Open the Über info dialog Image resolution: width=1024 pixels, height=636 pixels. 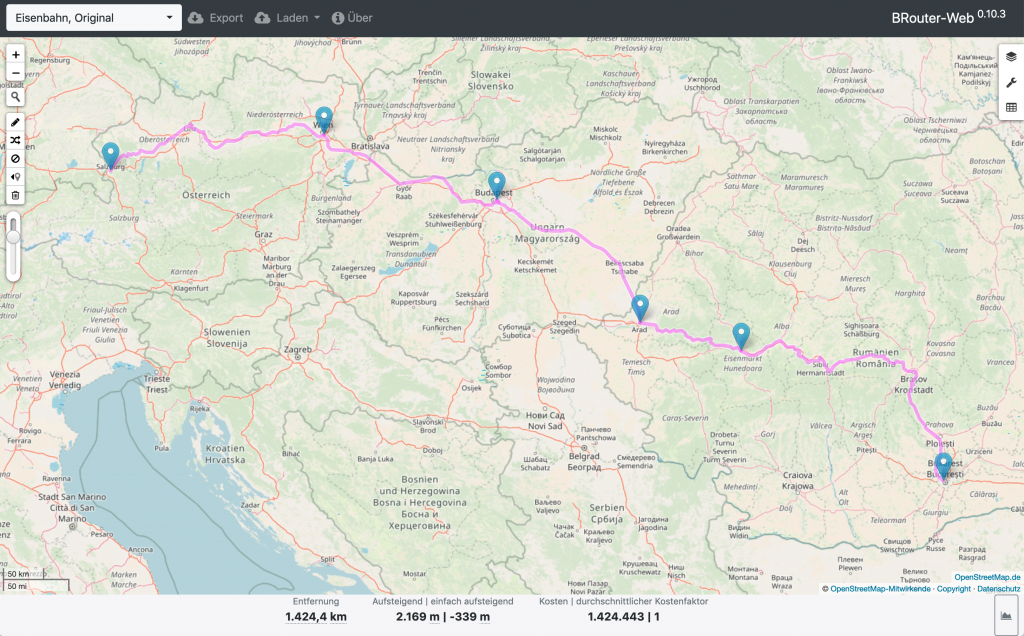pyautogui.click(x=352, y=18)
